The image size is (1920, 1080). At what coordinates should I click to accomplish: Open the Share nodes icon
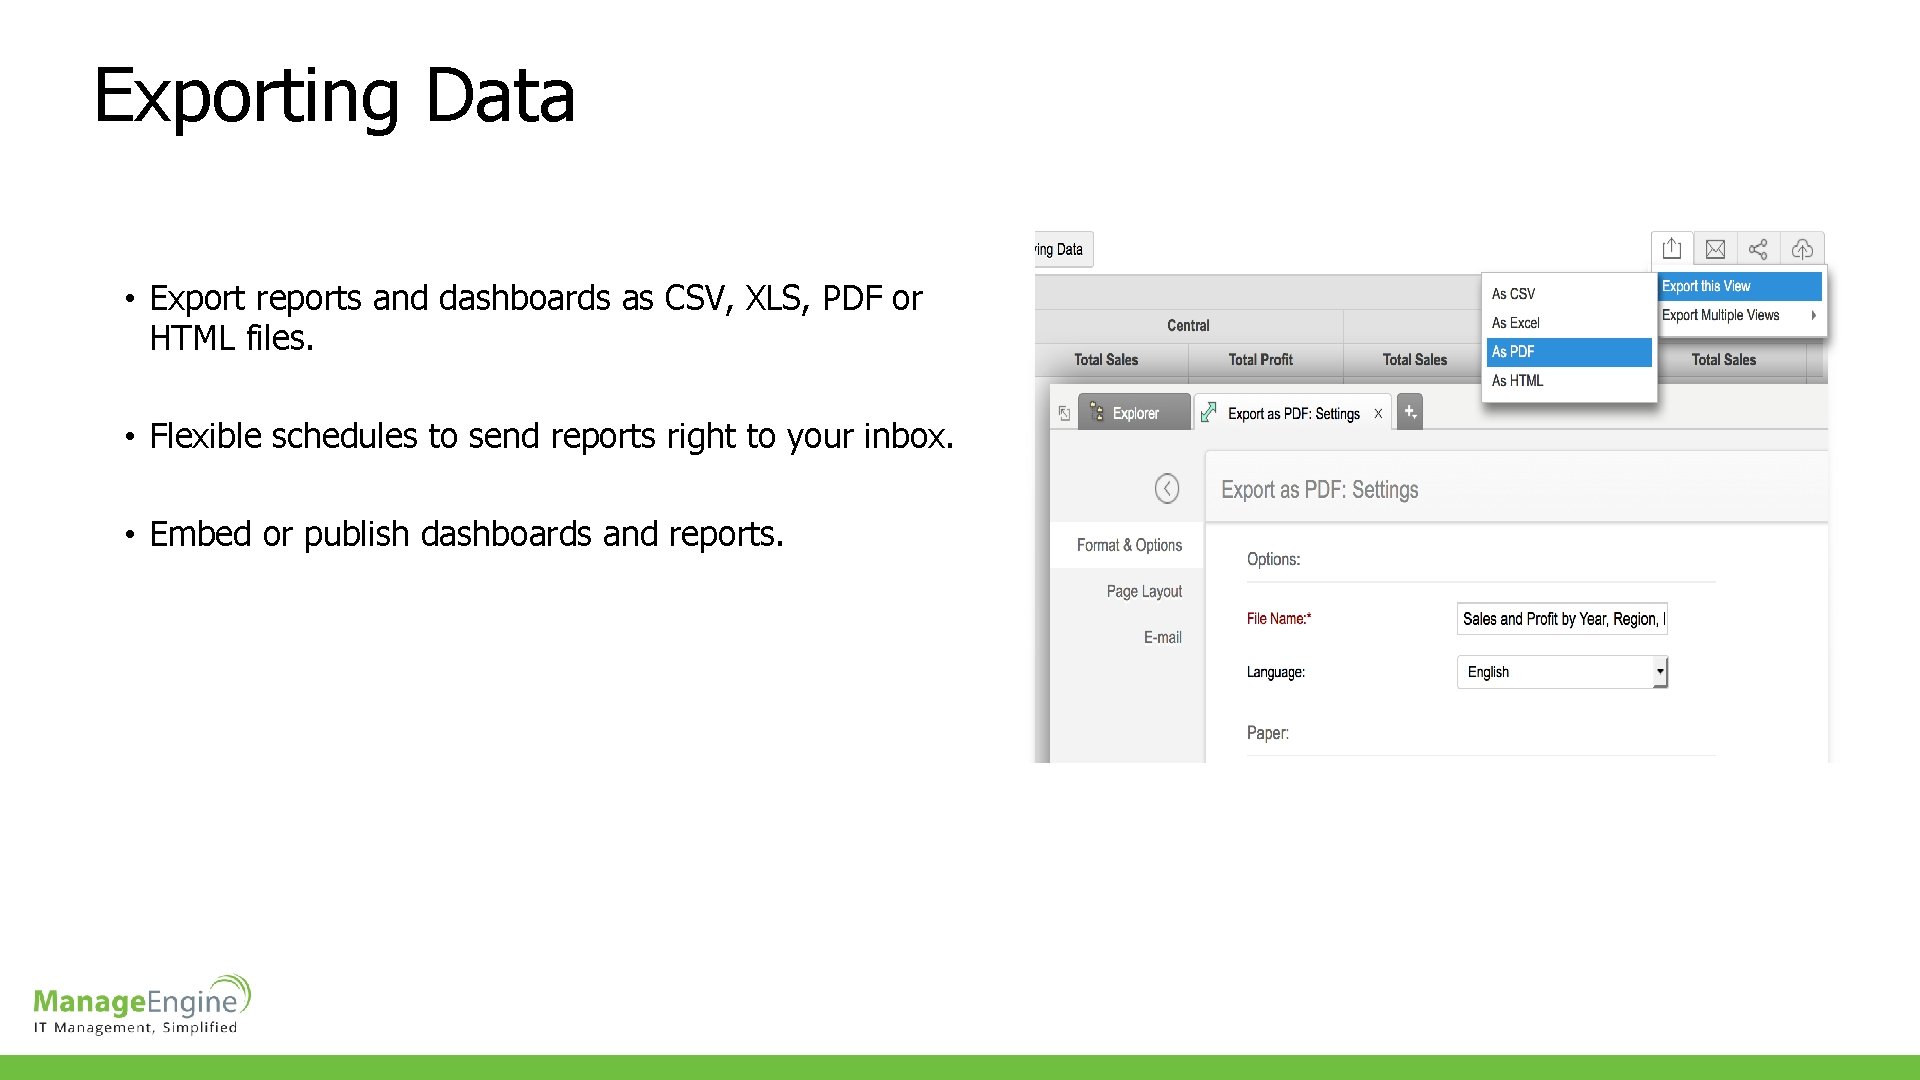pos(1758,249)
